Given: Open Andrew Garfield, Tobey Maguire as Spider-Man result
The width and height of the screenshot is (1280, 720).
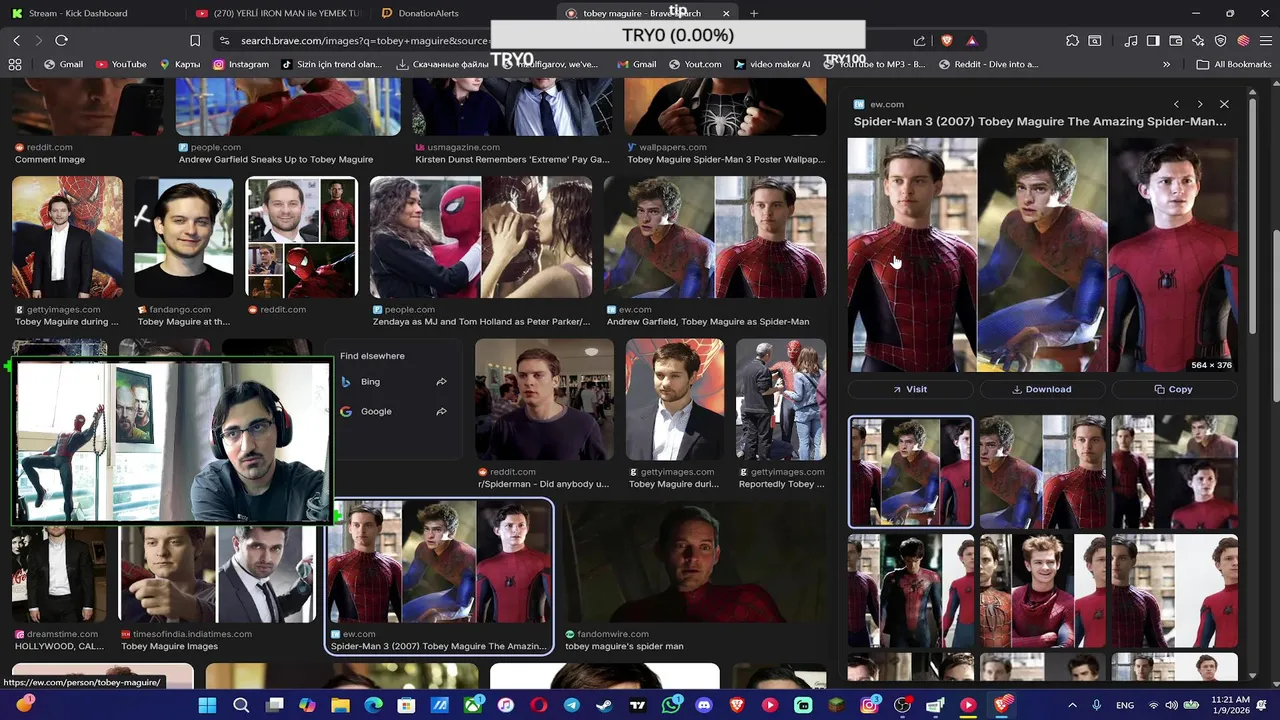Looking at the screenshot, I should [x=715, y=237].
